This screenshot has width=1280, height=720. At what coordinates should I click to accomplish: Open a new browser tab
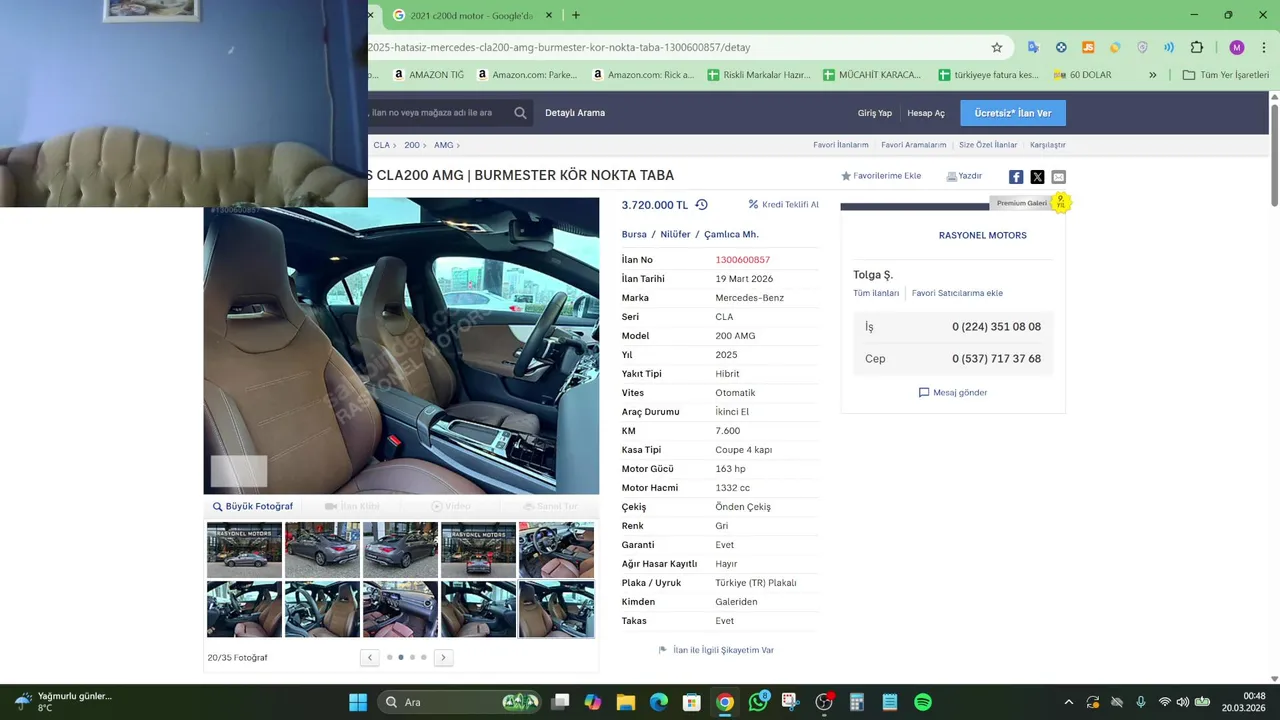[x=576, y=15]
